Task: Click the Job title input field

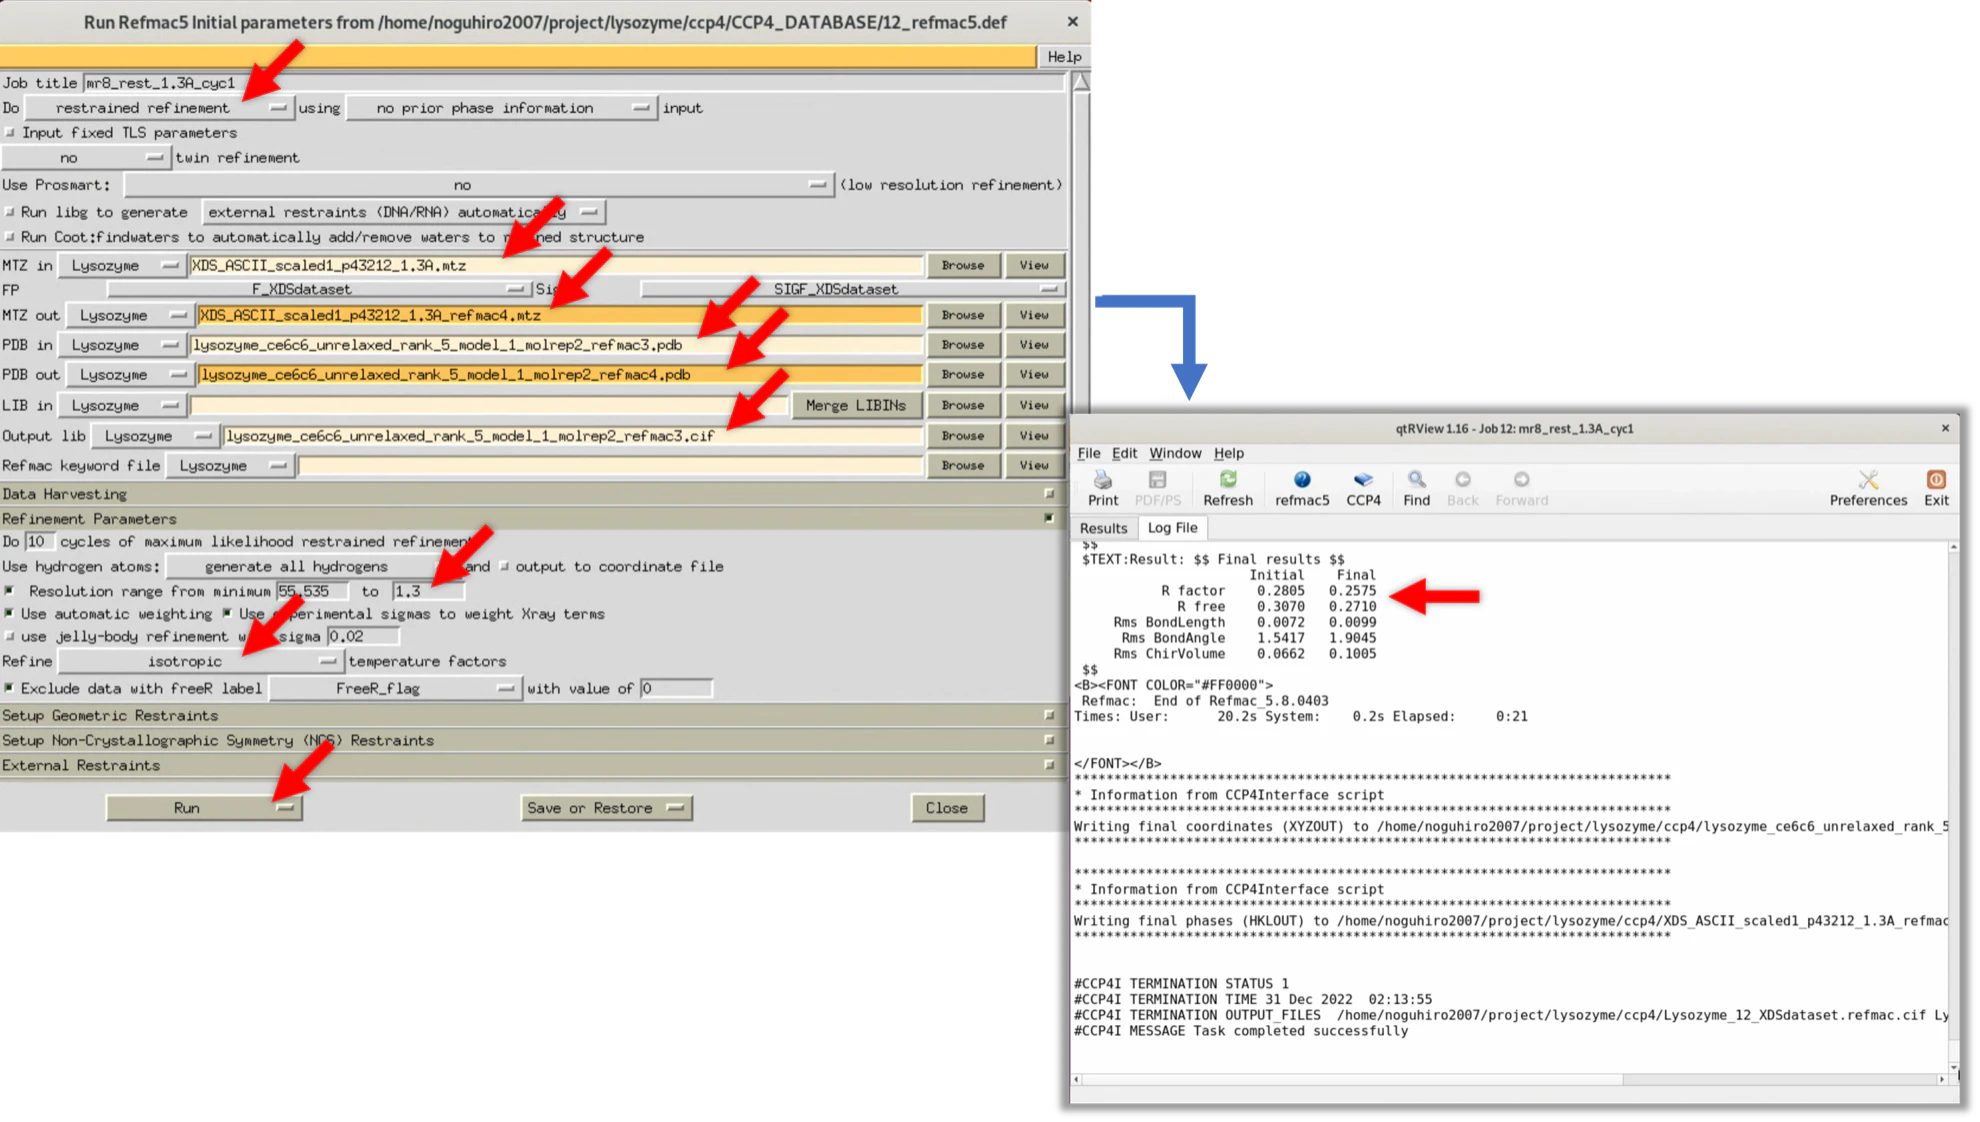Action: [x=573, y=83]
